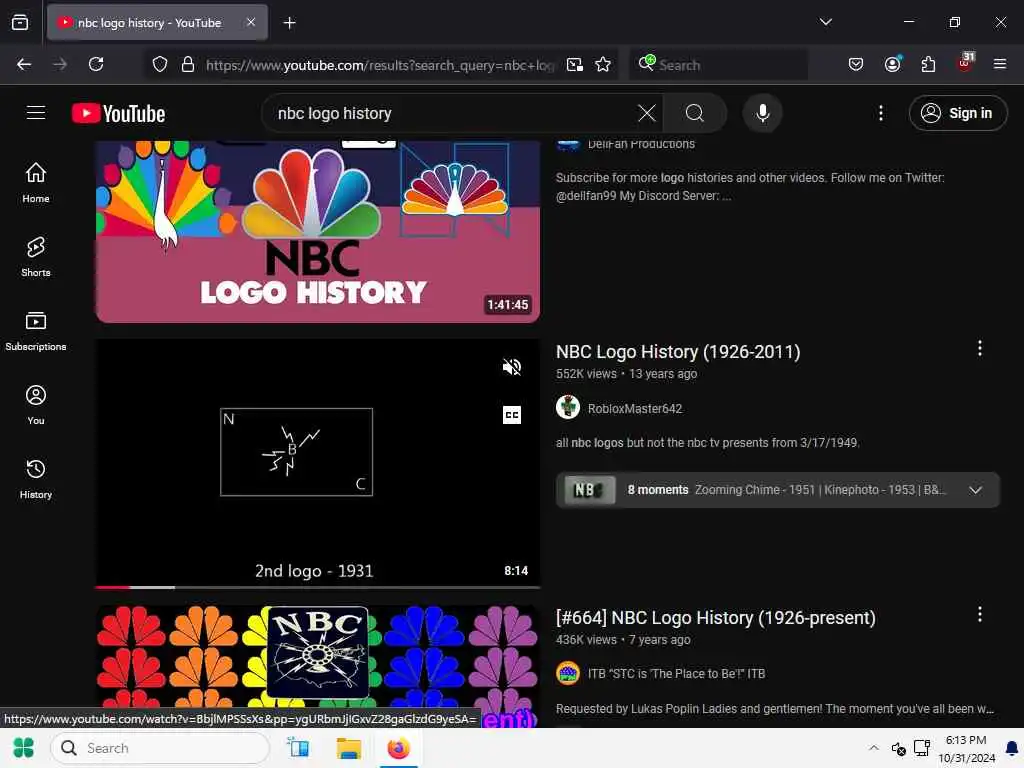This screenshot has height=768, width=1024.
Task: Open Firefox application menu
Action: (999, 64)
